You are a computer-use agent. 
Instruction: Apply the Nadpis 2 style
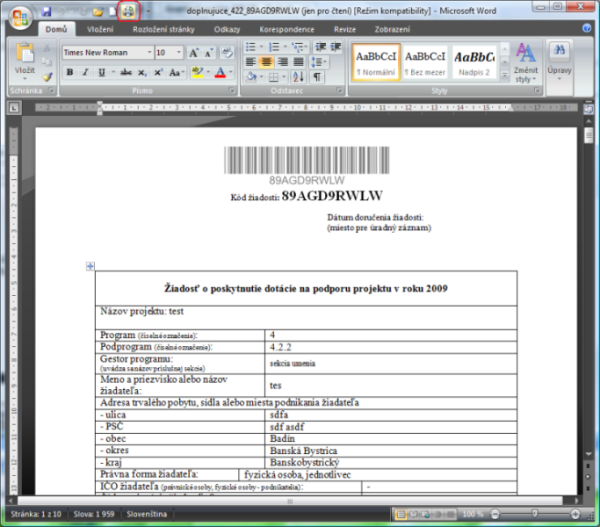(x=477, y=62)
